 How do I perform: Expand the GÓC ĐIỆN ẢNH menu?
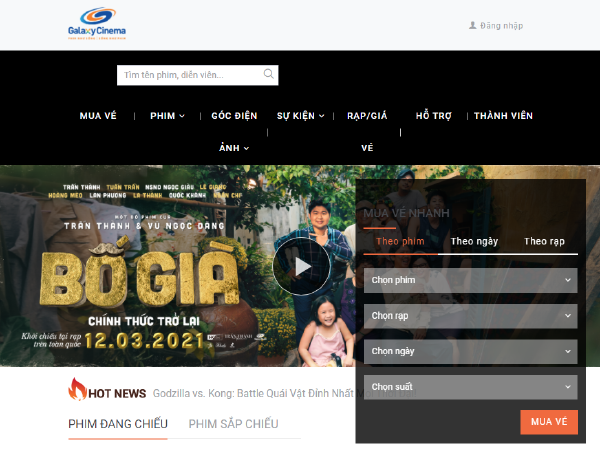[234, 132]
